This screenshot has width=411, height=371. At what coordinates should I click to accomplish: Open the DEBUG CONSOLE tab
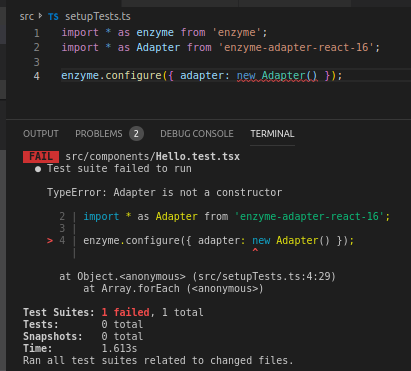[x=197, y=134]
